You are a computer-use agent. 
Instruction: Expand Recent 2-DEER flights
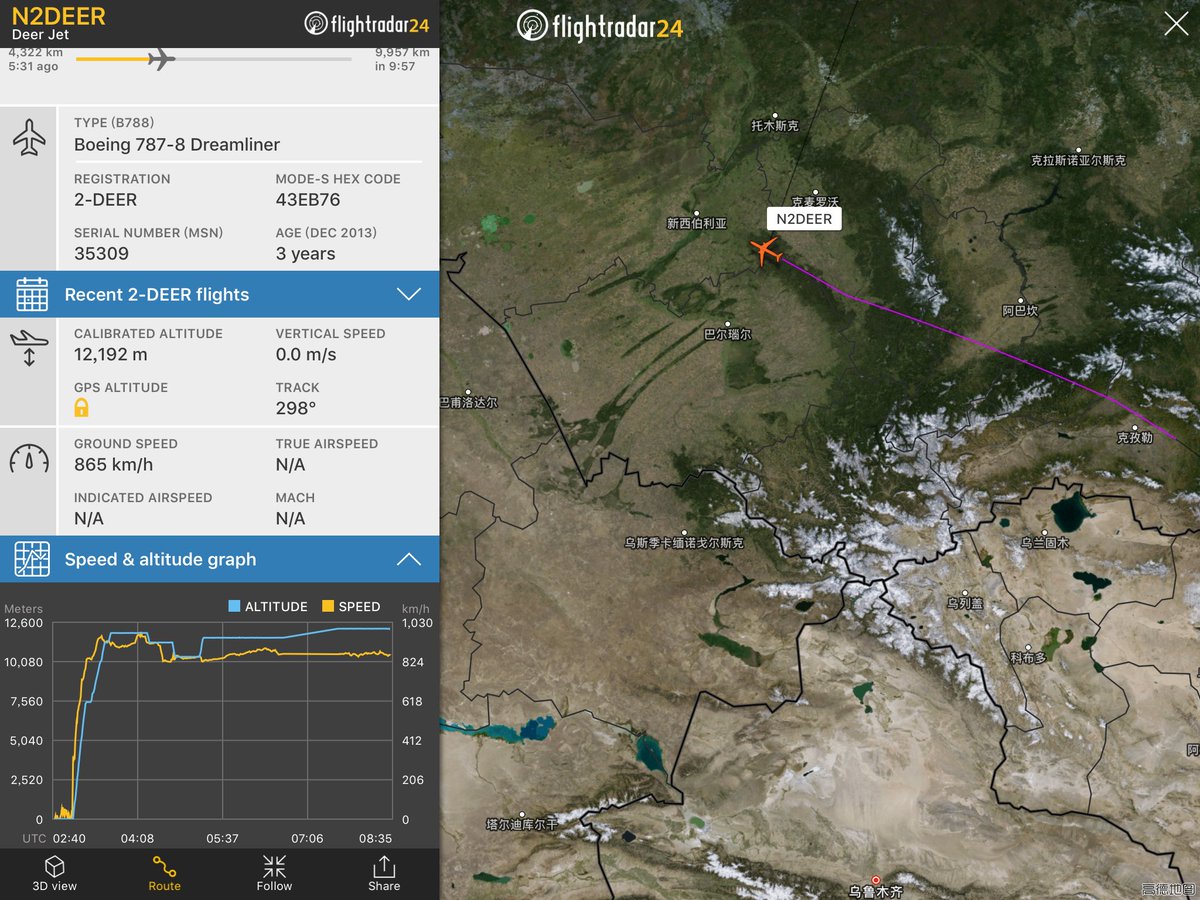tap(408, 294)
